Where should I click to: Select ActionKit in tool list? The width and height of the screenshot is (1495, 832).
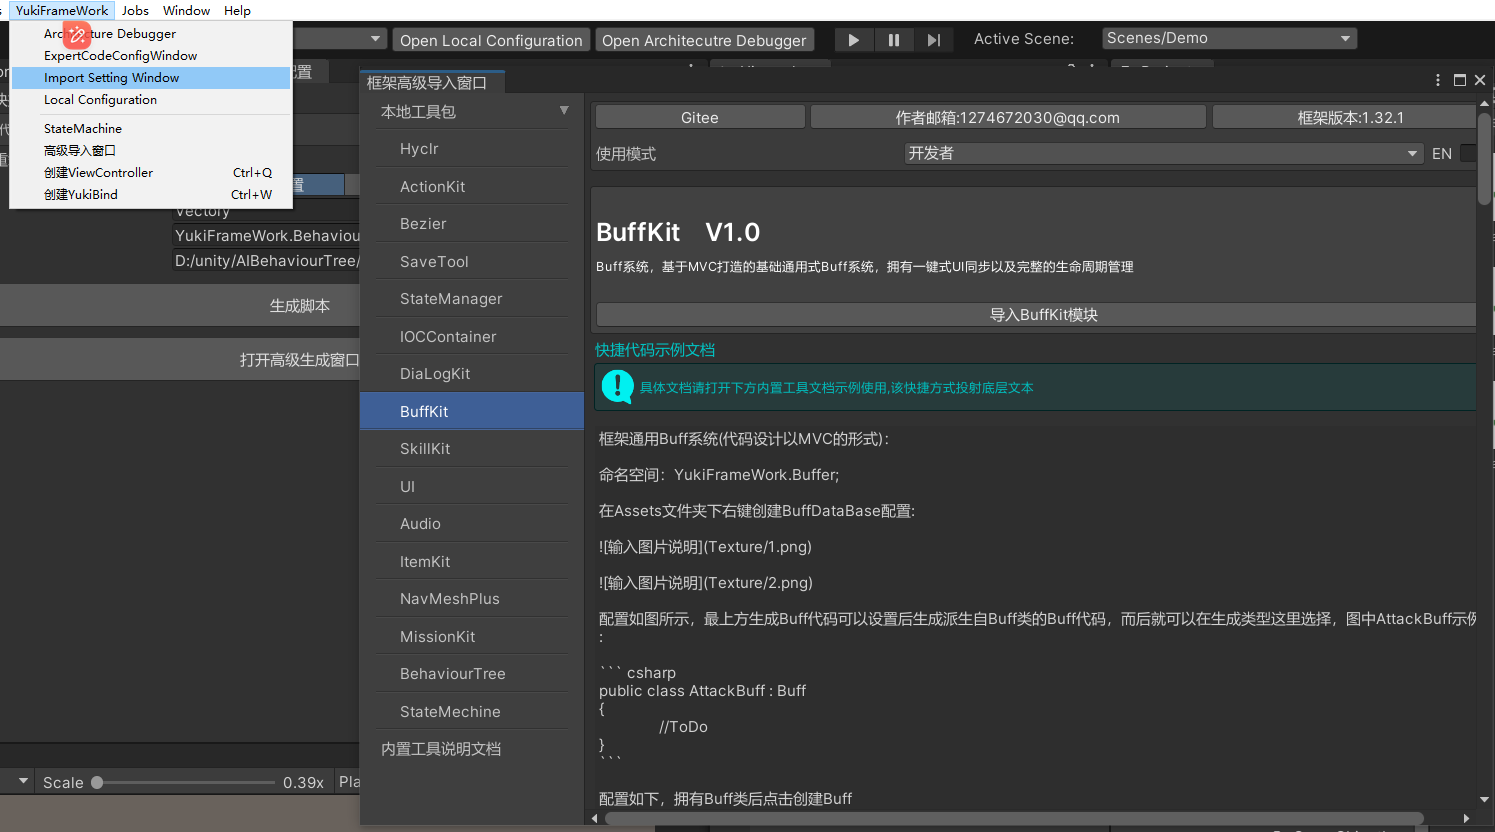(472, 186)
